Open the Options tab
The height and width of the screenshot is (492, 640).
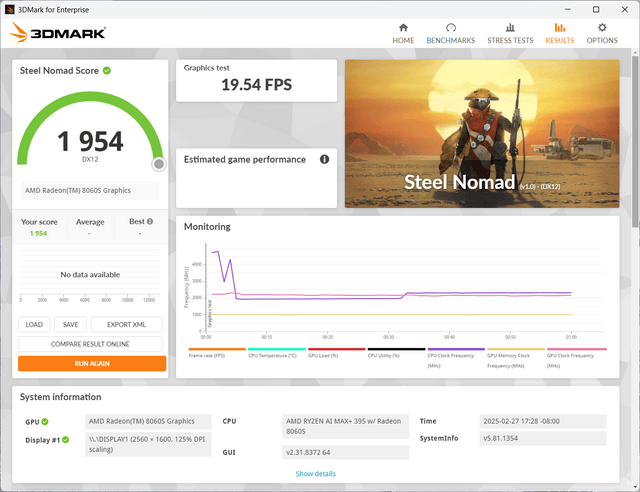pyautogui.click(x=602, y=33)
